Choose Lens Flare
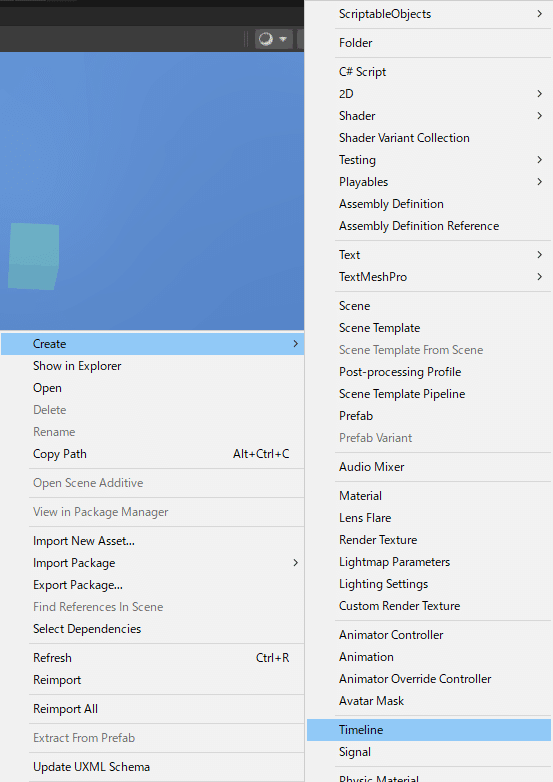 click(x=365, y=518)
